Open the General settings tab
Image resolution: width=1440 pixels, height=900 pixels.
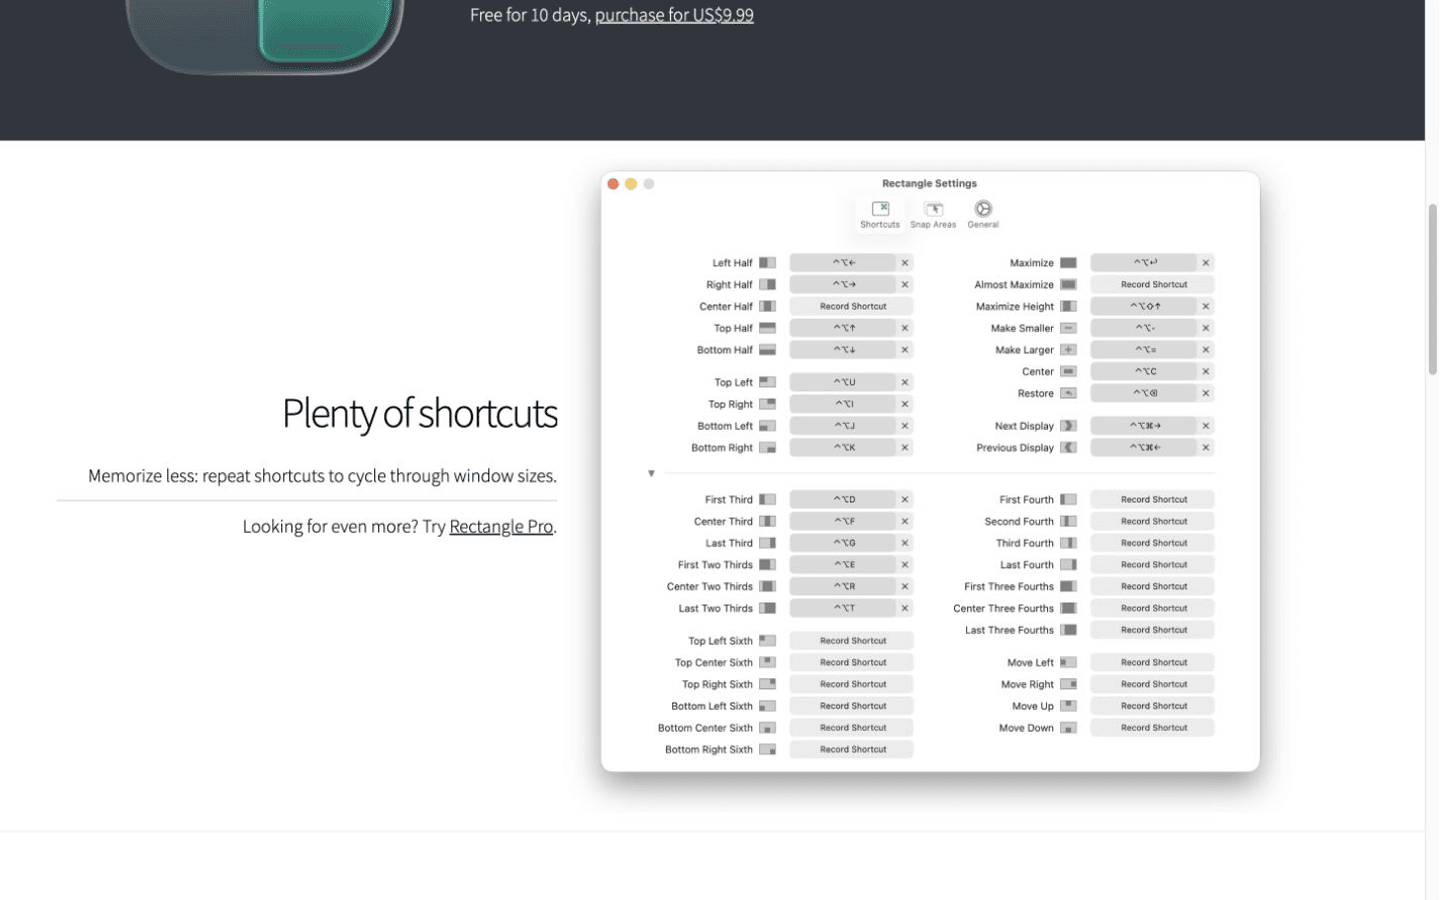coord(983,215)
